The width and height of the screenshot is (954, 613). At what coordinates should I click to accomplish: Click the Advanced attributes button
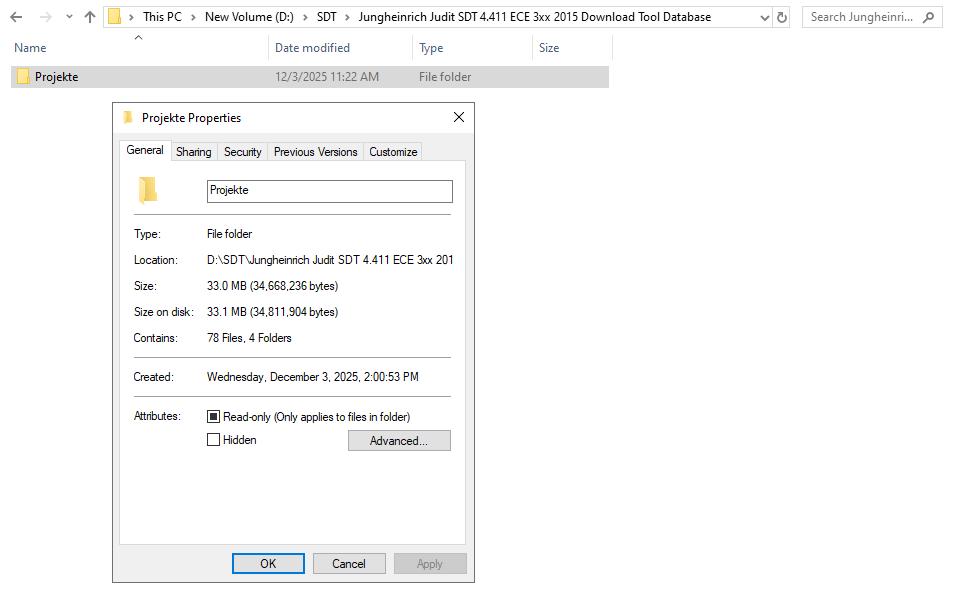click(398, 440)
